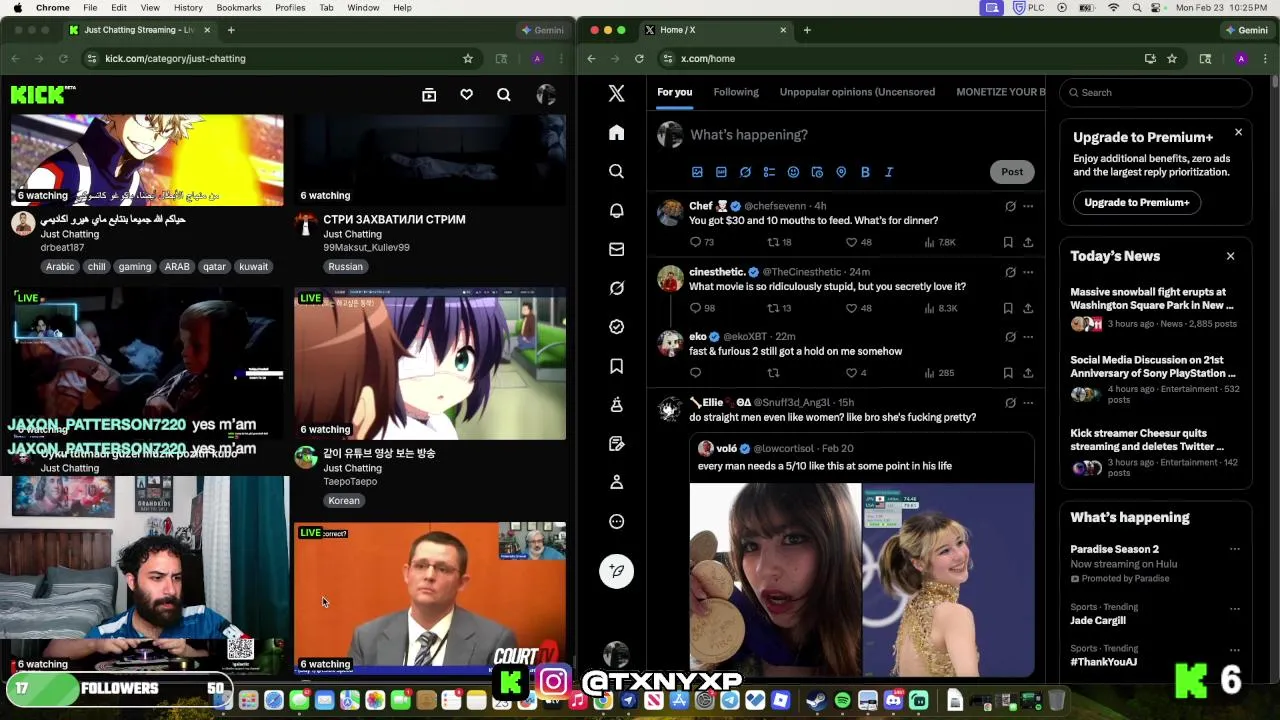Bookmark Chef's dinner post
Screen dimensions: 1280x720
pos(1008,242)
